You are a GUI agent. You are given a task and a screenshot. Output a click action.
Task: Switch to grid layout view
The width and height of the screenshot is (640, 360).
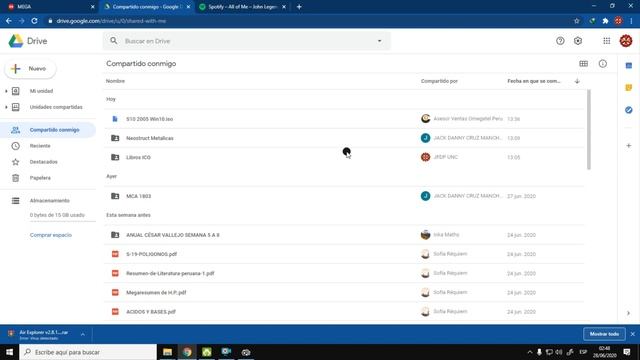pos(584,64)
